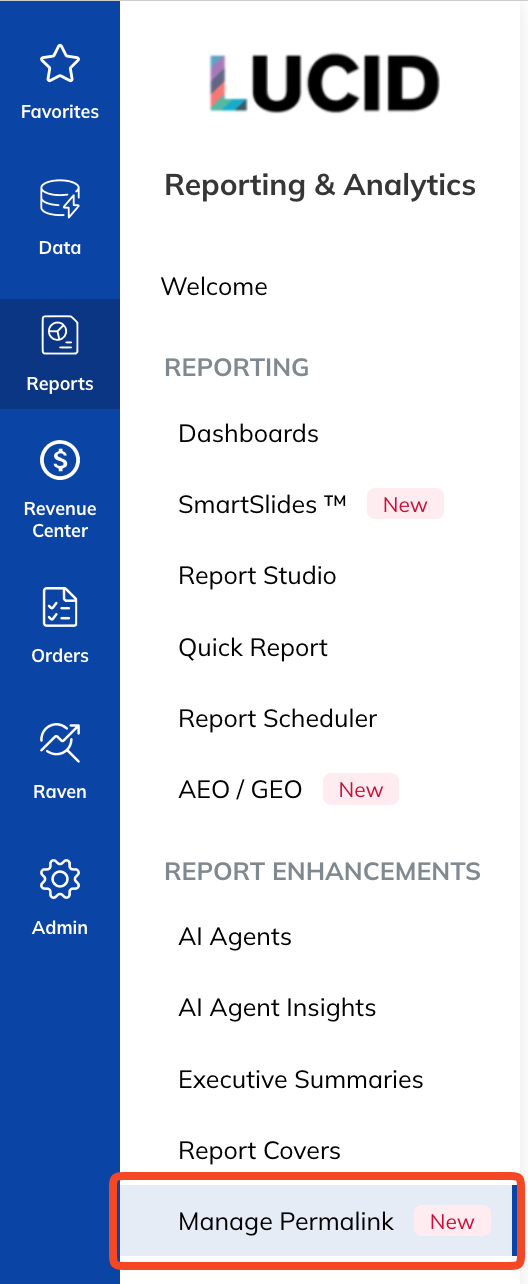Open Report Covers
This screenshot has height=1284, width=528.
point(259,1151)
